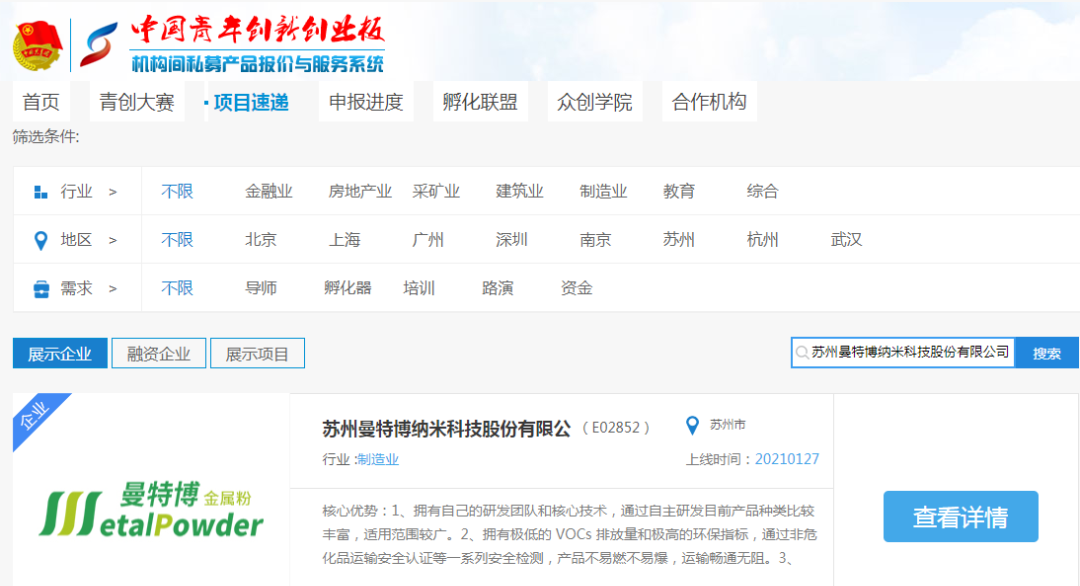Open the MetalPowder company logo image
Image resolution: width=1080 pixels, height=586 pixels.
[151, 510]
